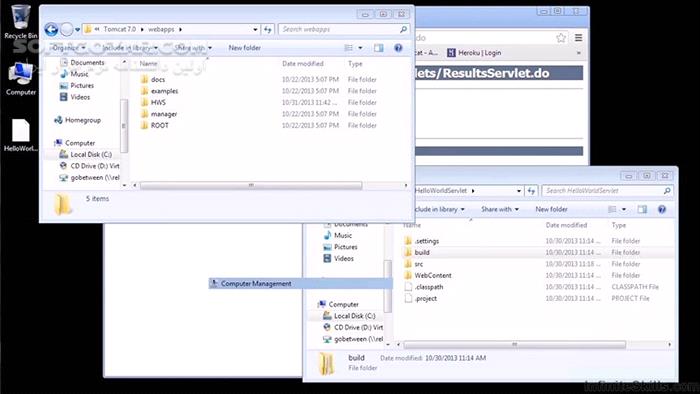Viewport: 700px width, 394px height.
Task: Select Local Disk (C:) in HelloWorldServlet navigation pane
Action: click(350, 316)
